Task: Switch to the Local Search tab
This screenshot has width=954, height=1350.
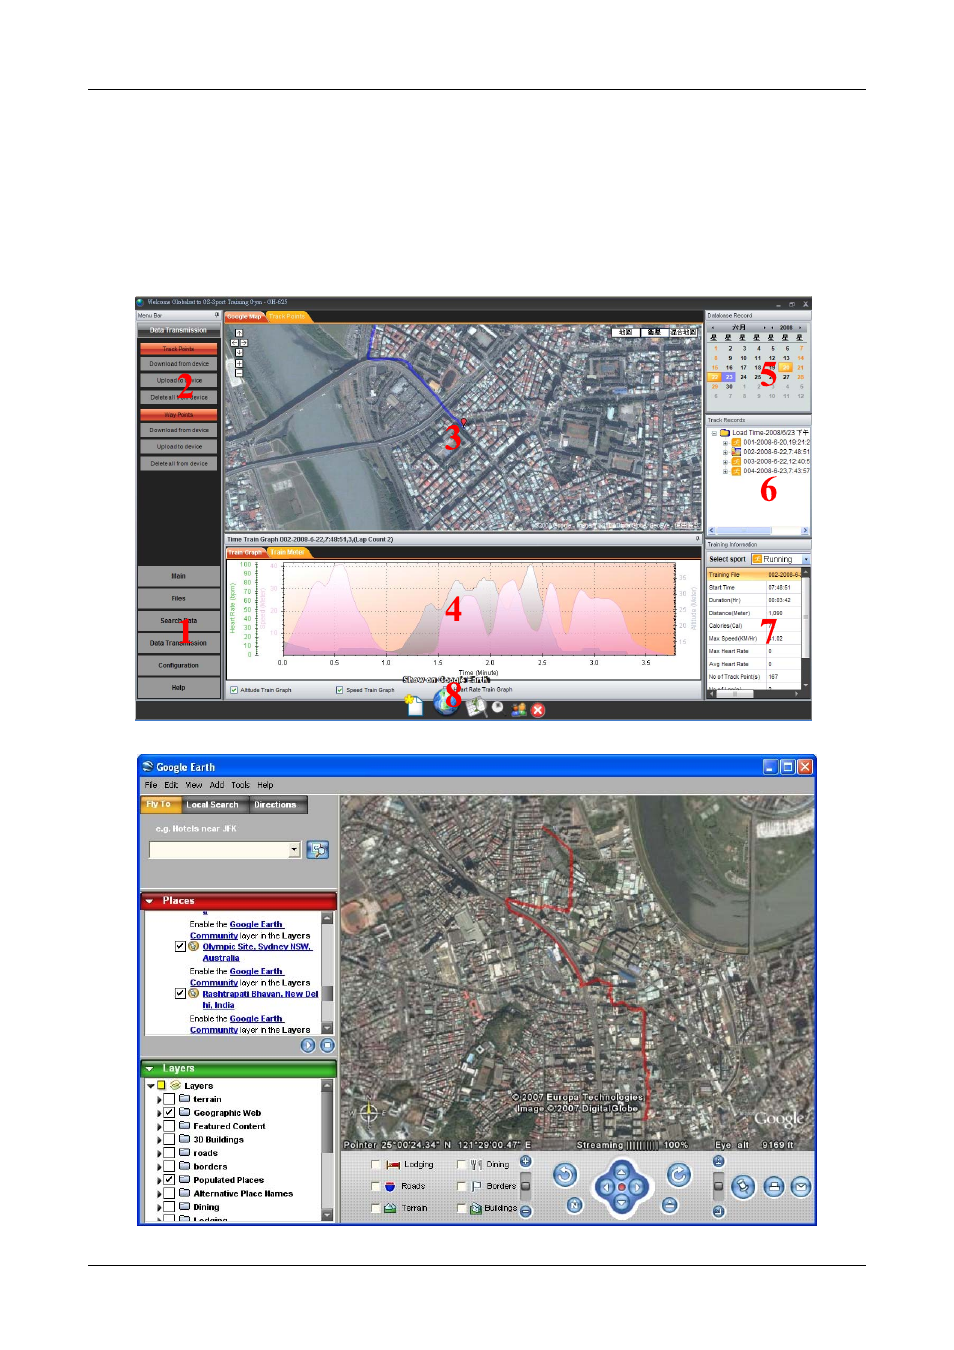Action: (213, 804)
